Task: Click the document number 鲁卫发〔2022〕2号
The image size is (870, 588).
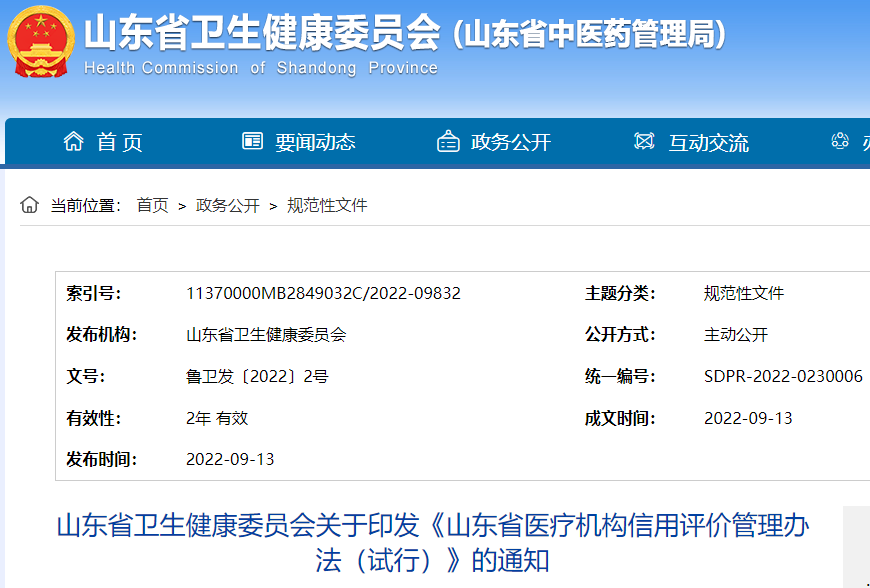Action: pyautogui.click(x=257, y=376)
